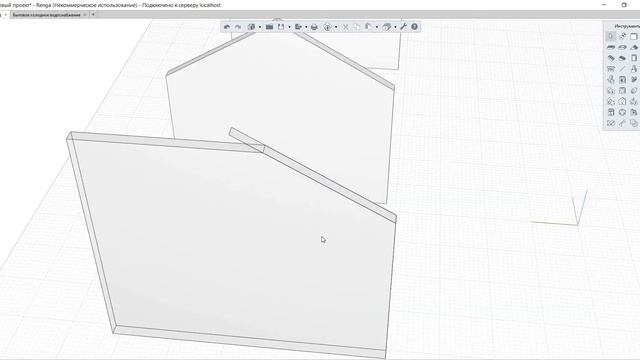Screen dimensions: 640x360
Task: Open the 3D view globe icon
Action: pyautogui.click(x=251, y=27)
